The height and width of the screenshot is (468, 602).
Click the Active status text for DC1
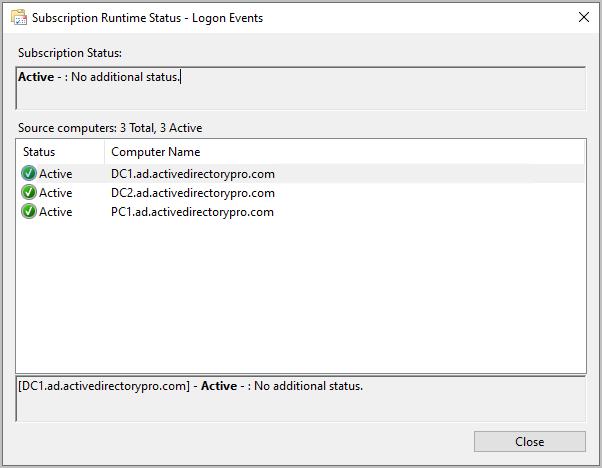56,174
